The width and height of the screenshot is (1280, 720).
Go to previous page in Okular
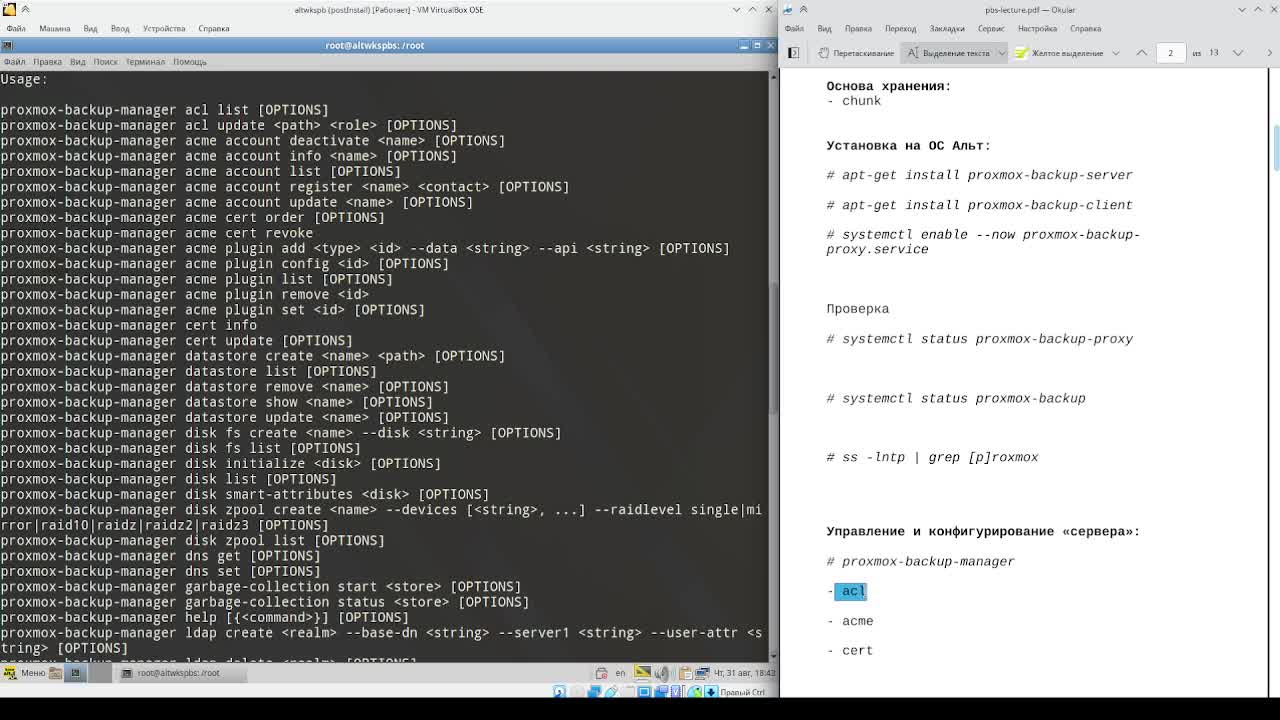tap(1142, 53)
